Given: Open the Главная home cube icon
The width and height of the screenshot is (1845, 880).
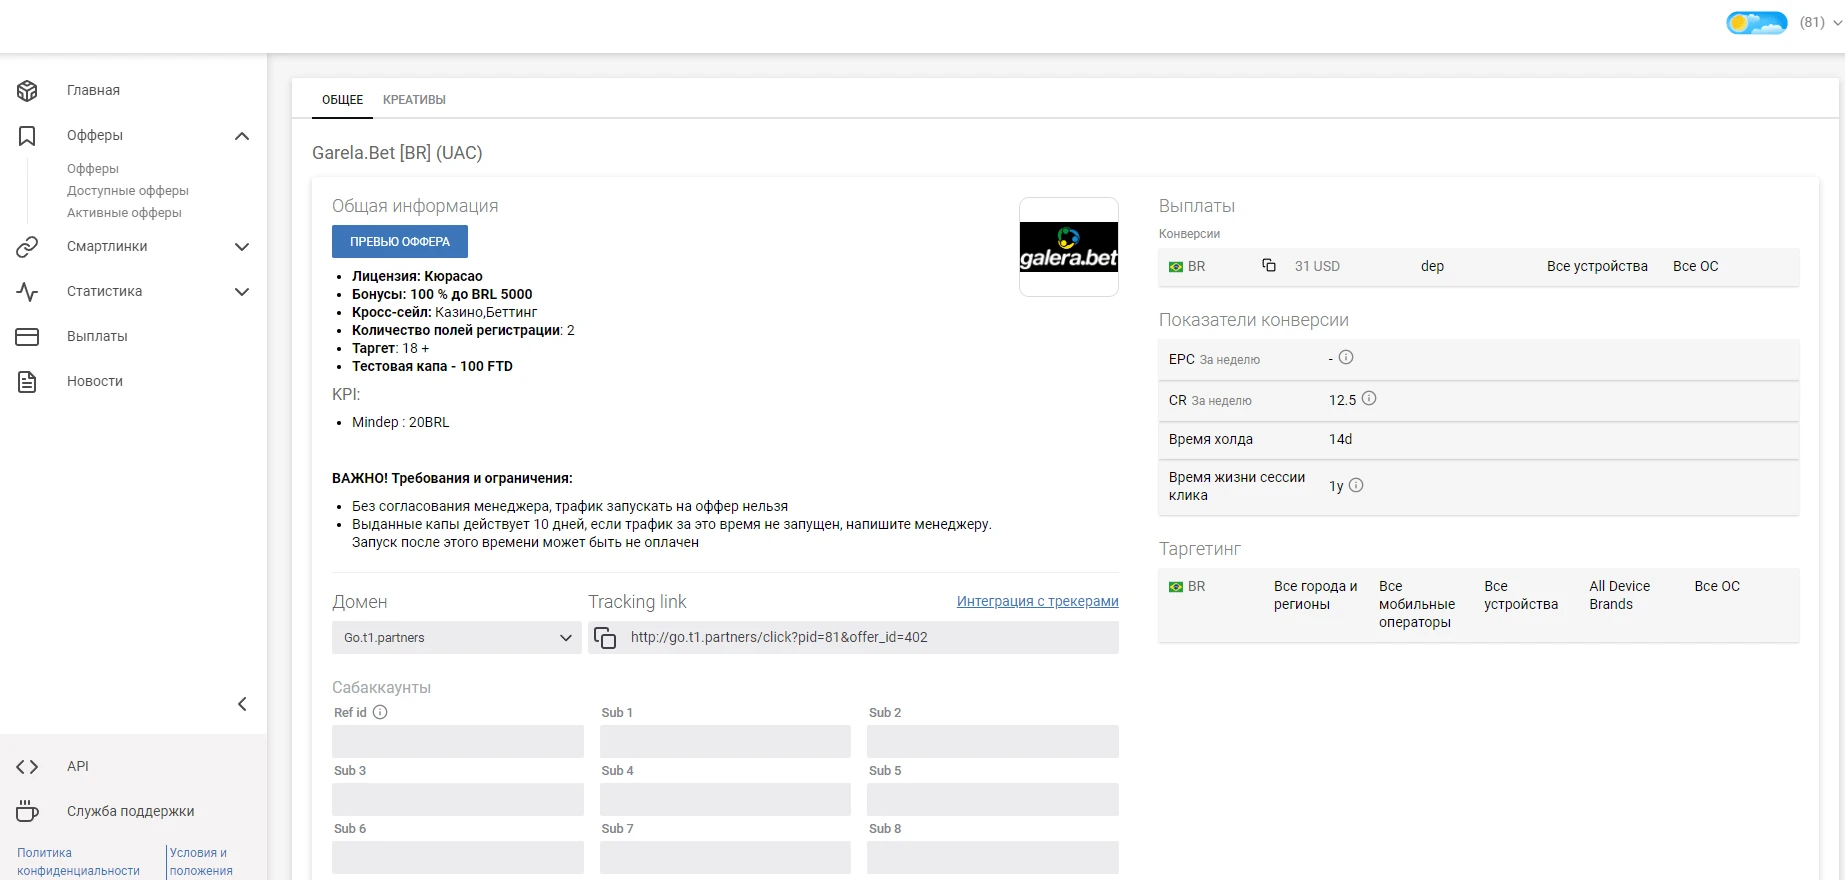Looking at the screenshot, I should point(27,90).
